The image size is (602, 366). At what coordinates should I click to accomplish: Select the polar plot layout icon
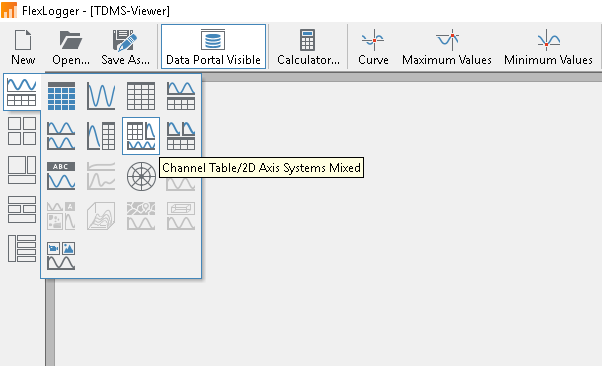141,176
